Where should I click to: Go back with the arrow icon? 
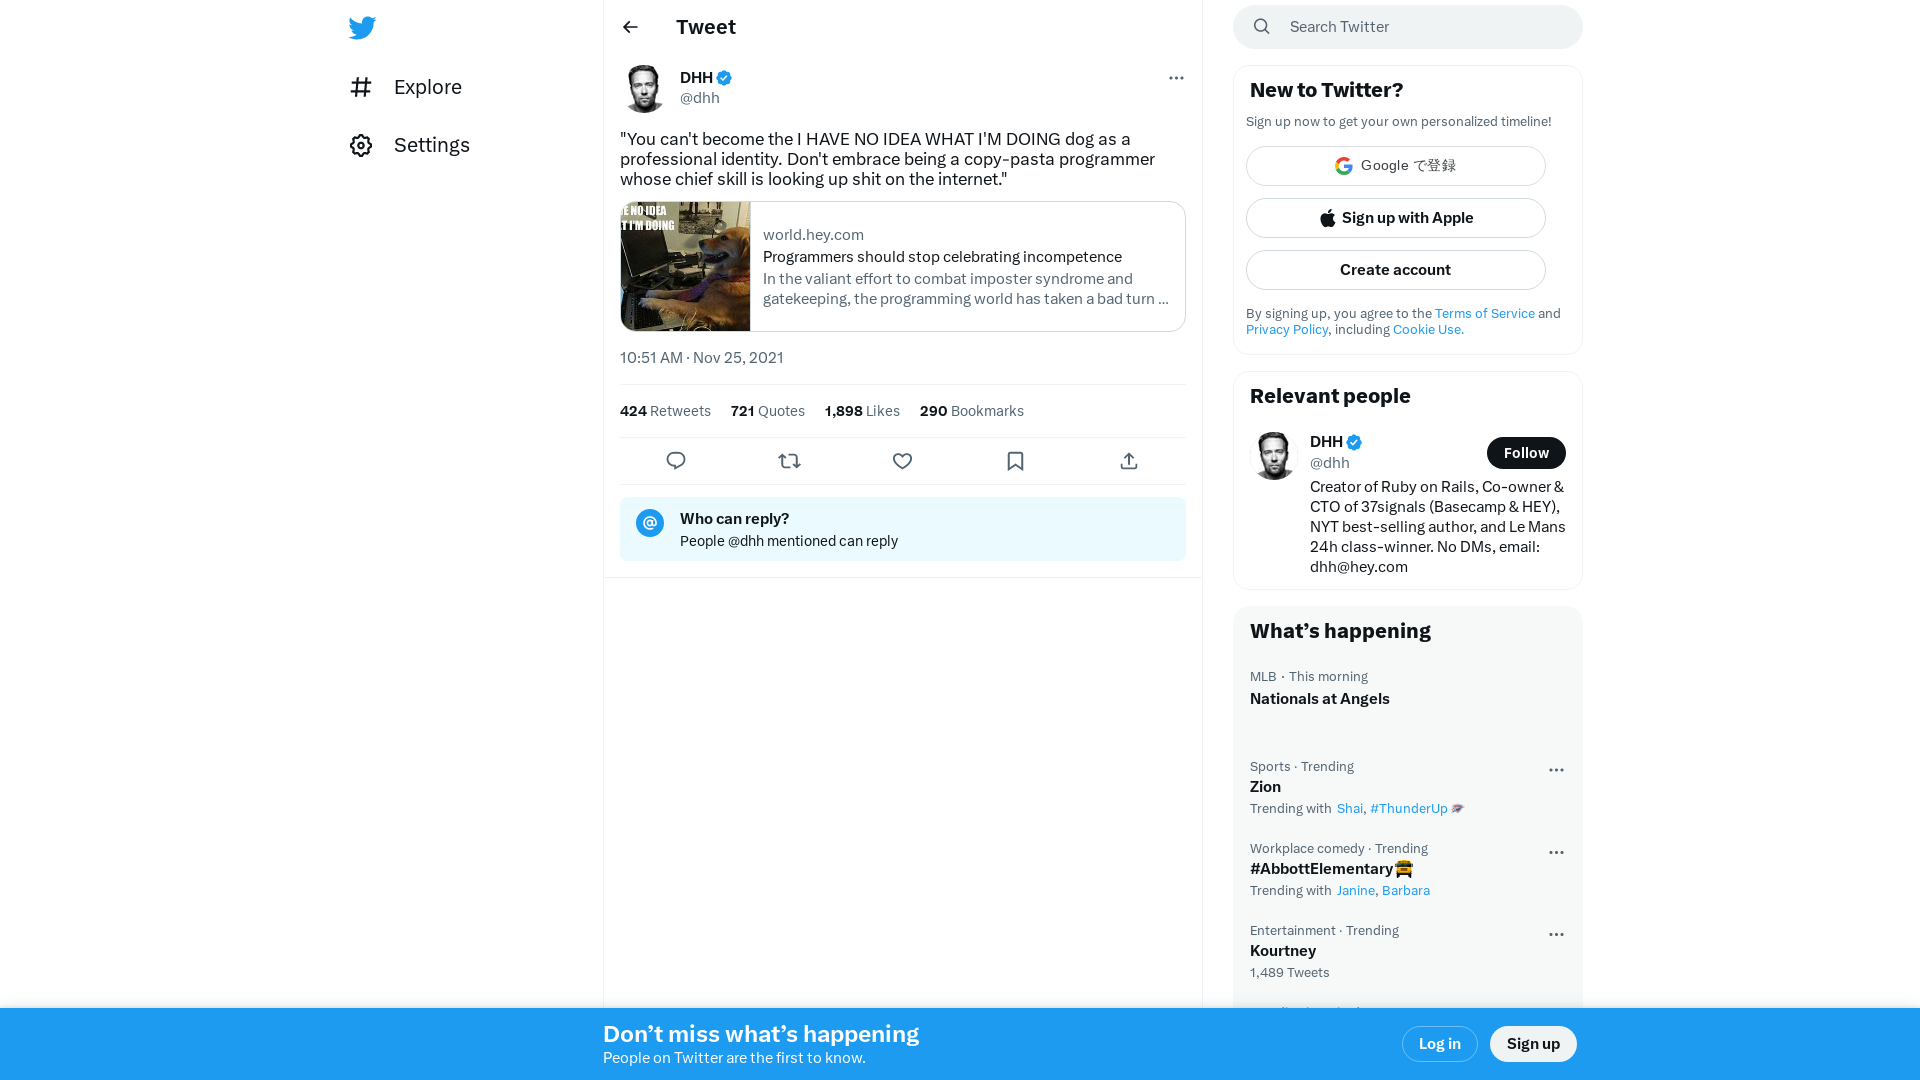point(630,27)
